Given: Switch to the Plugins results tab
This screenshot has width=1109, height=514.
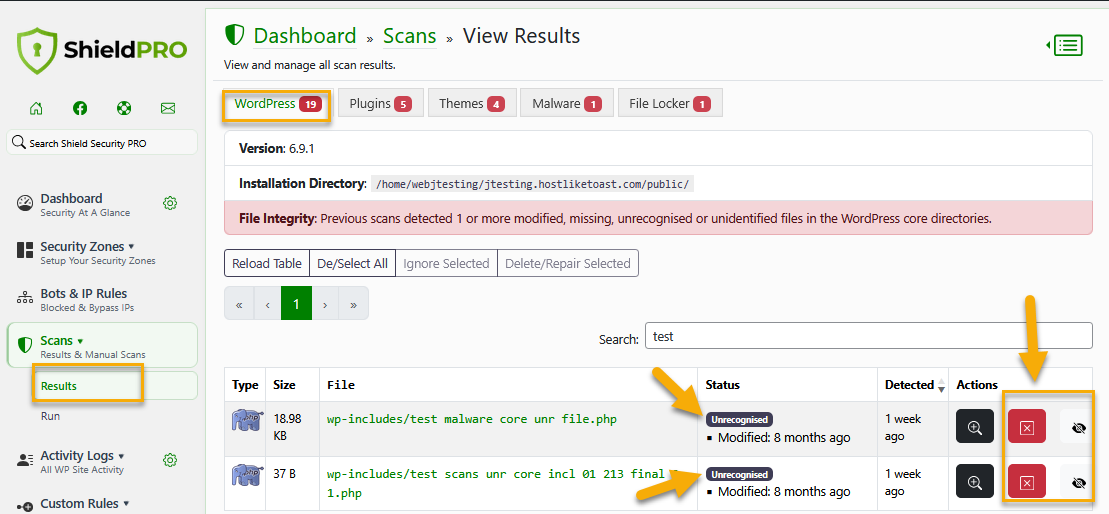Looking at the screenshot, I should pyautogui.click(x=381, y=103).
